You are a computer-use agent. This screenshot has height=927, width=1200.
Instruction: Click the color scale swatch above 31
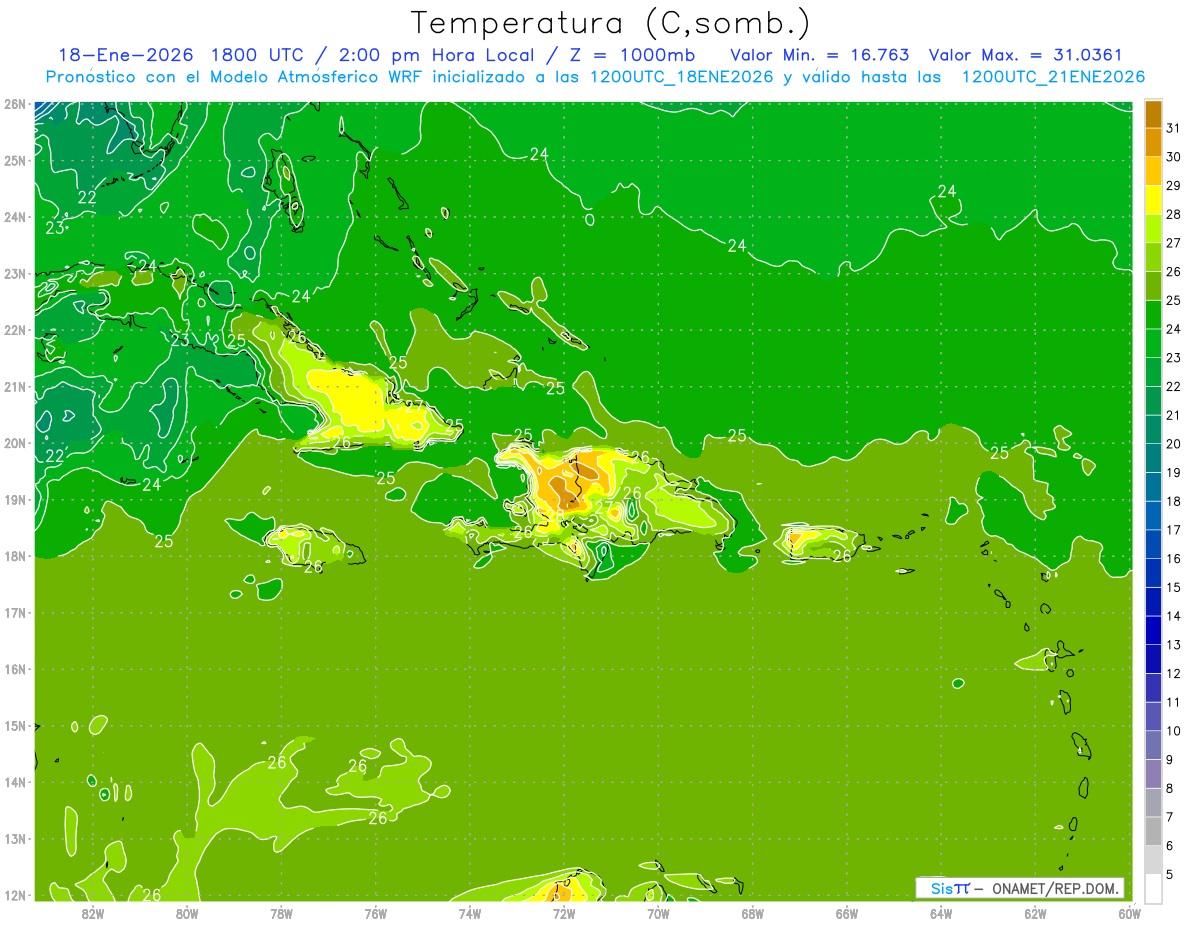tap(1153, 113)
